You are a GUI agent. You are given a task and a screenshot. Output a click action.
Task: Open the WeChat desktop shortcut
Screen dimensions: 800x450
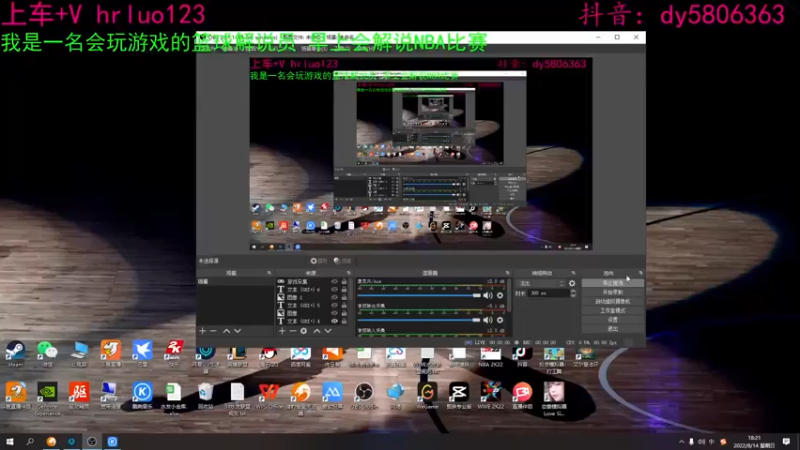(x=47, y=354)
